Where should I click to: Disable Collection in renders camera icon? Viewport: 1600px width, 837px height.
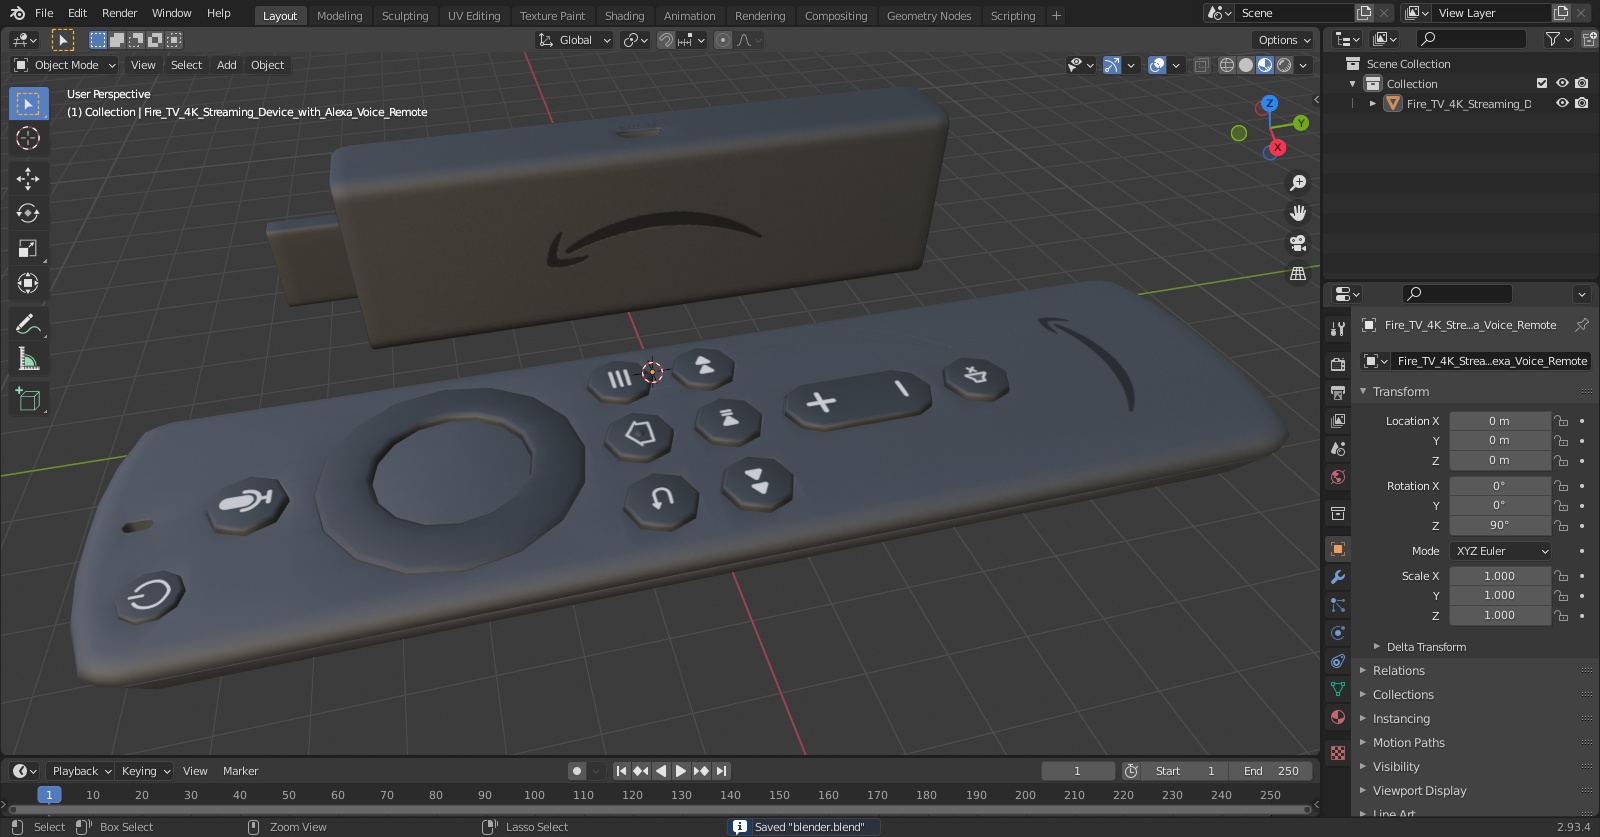point(1581,83)
